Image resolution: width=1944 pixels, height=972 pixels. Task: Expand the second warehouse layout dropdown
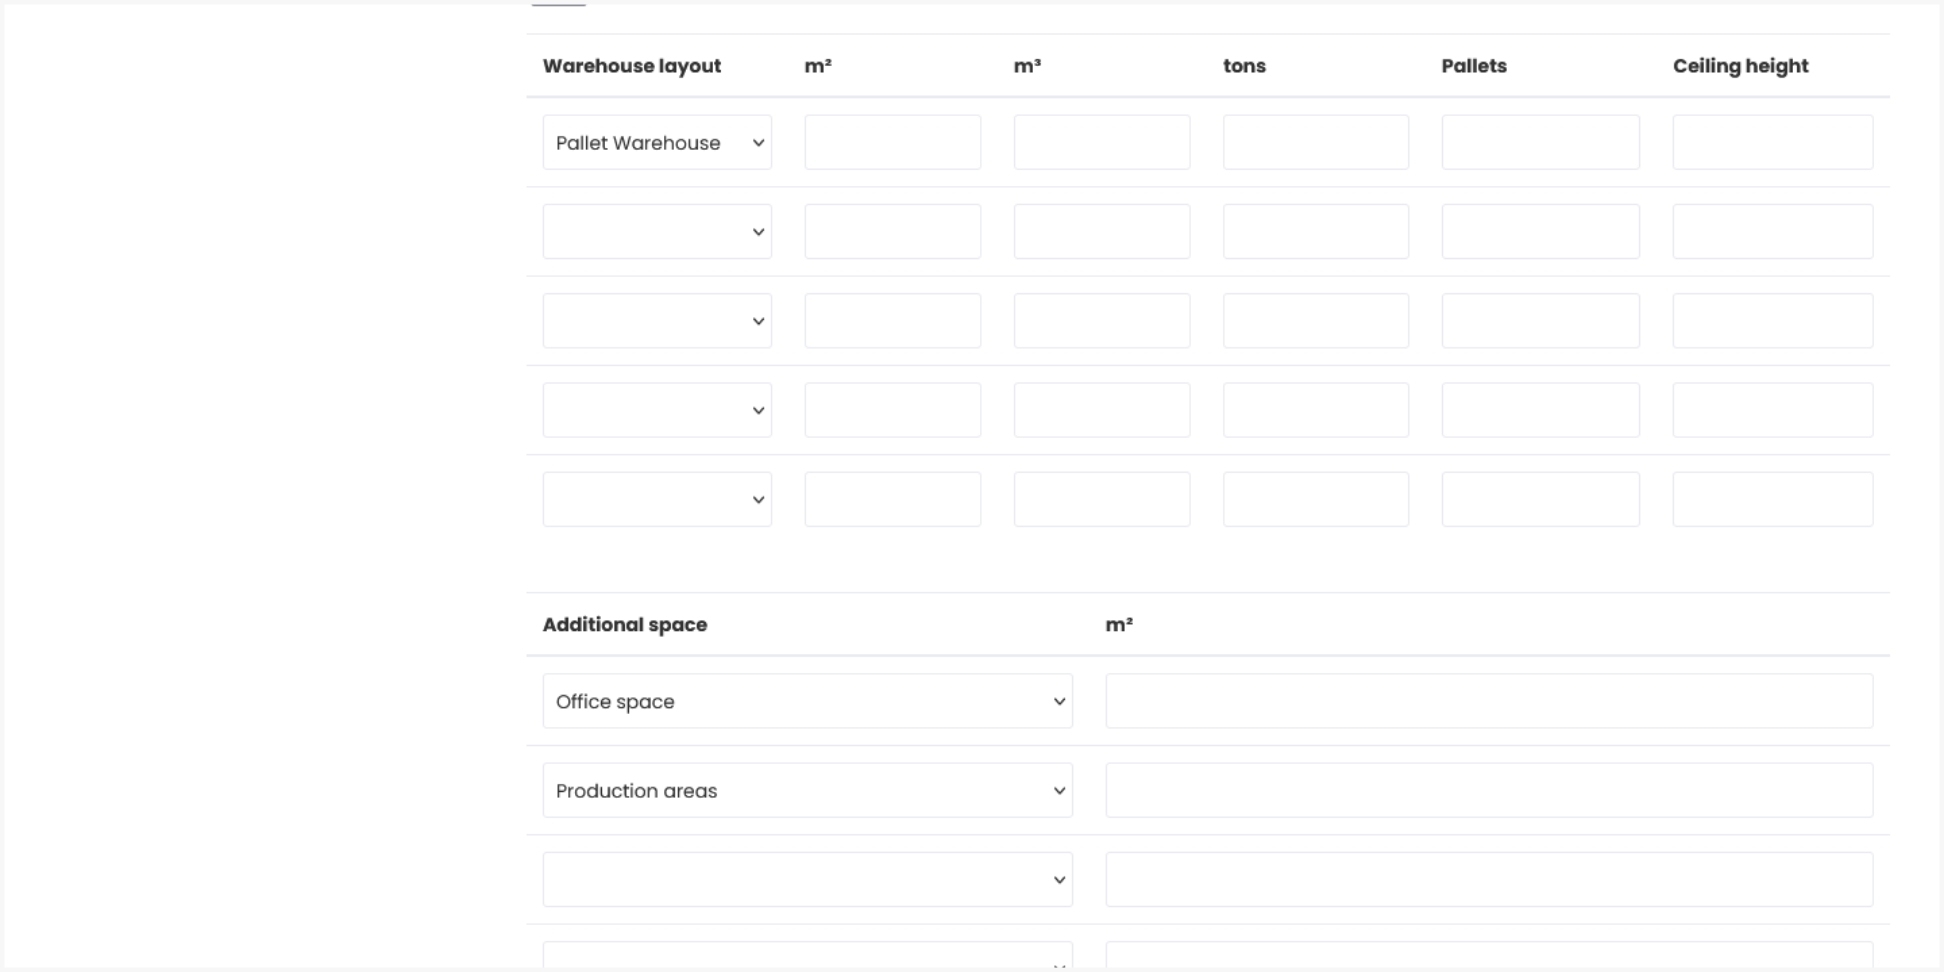point(657,231)
